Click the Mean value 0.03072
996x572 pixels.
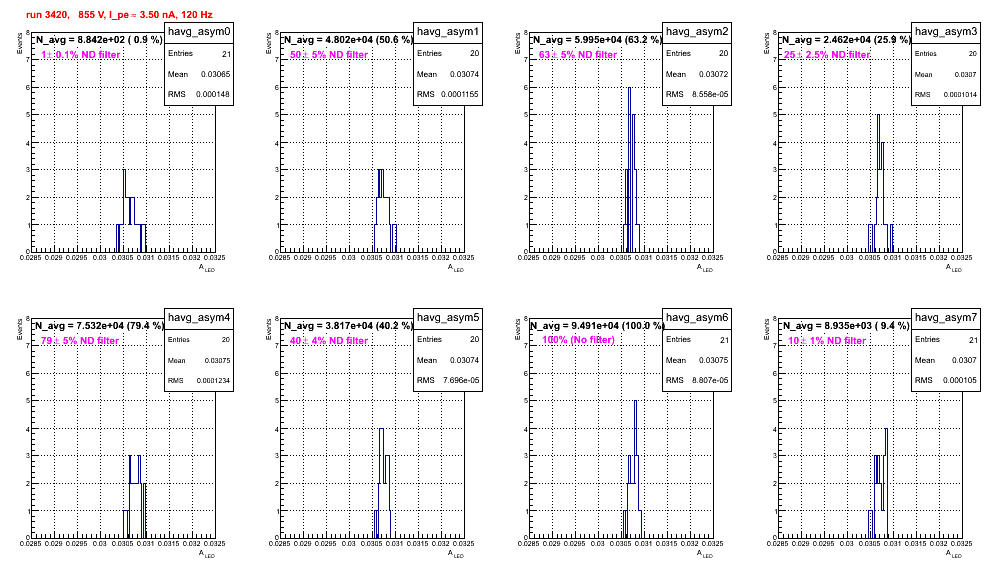click(x=714, y=74)
